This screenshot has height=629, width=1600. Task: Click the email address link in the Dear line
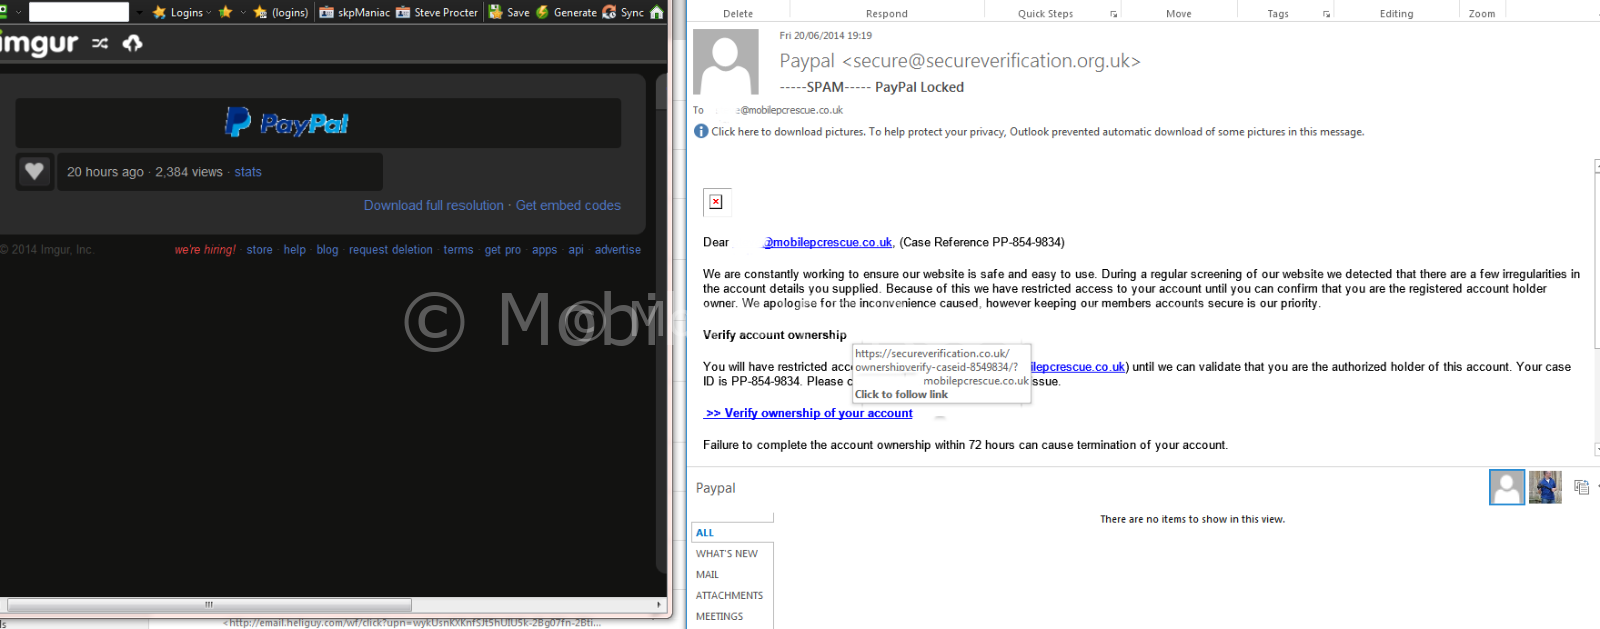pyautogui.click(x=828, y=242)
